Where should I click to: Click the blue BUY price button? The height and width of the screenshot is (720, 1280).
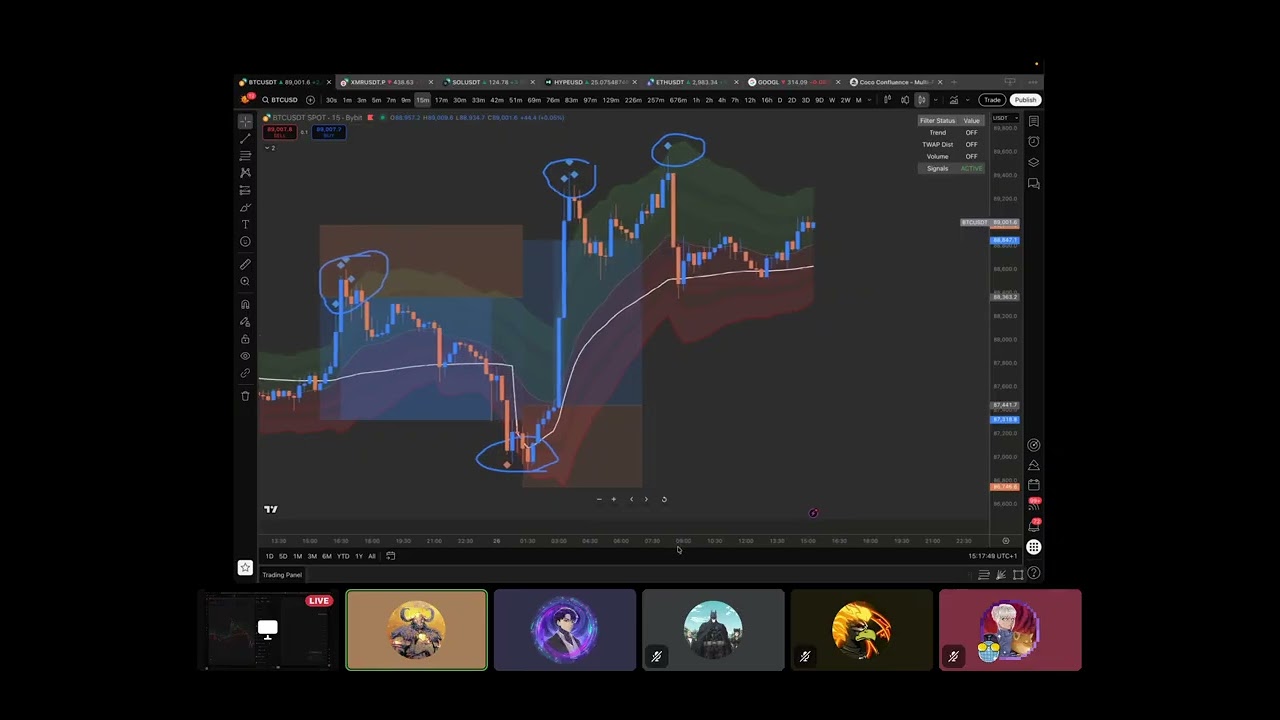329,132
